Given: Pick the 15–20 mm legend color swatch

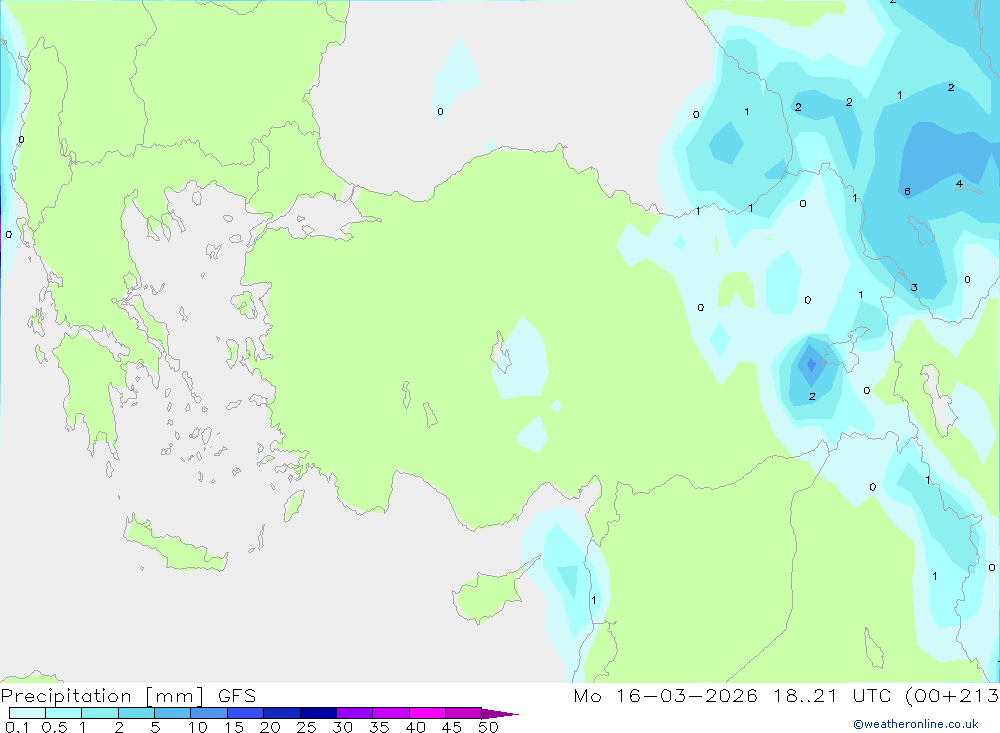Looking at the screenshot, I should (x=245, y=713).
